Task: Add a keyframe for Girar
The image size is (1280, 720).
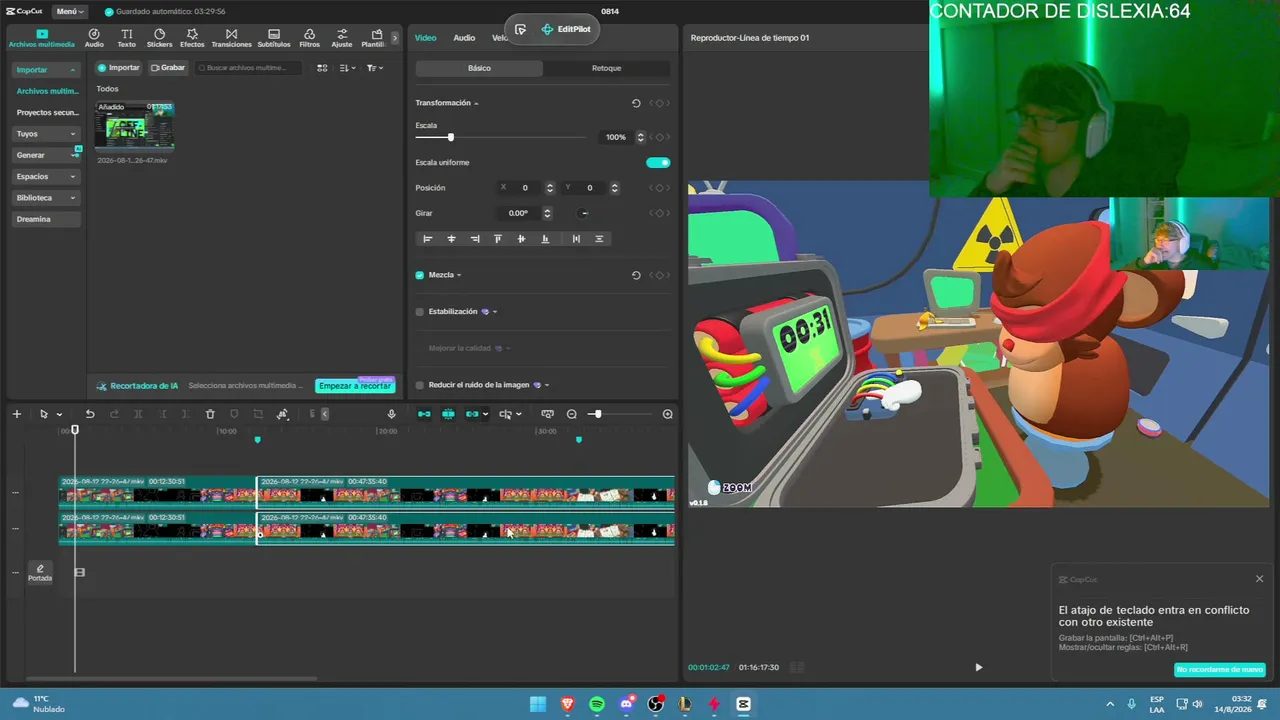Action: point(659,213)
